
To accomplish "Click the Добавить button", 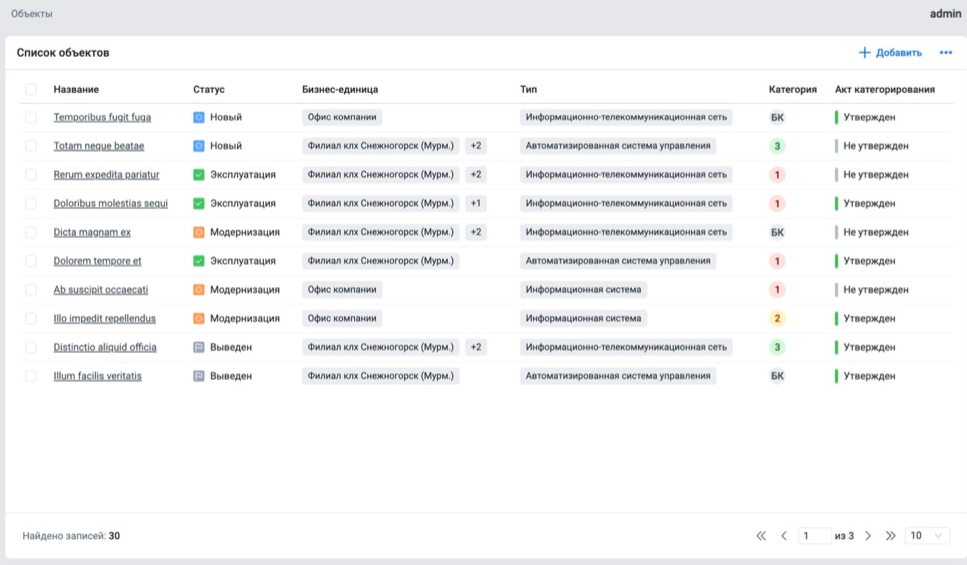I will coord(890,53).
